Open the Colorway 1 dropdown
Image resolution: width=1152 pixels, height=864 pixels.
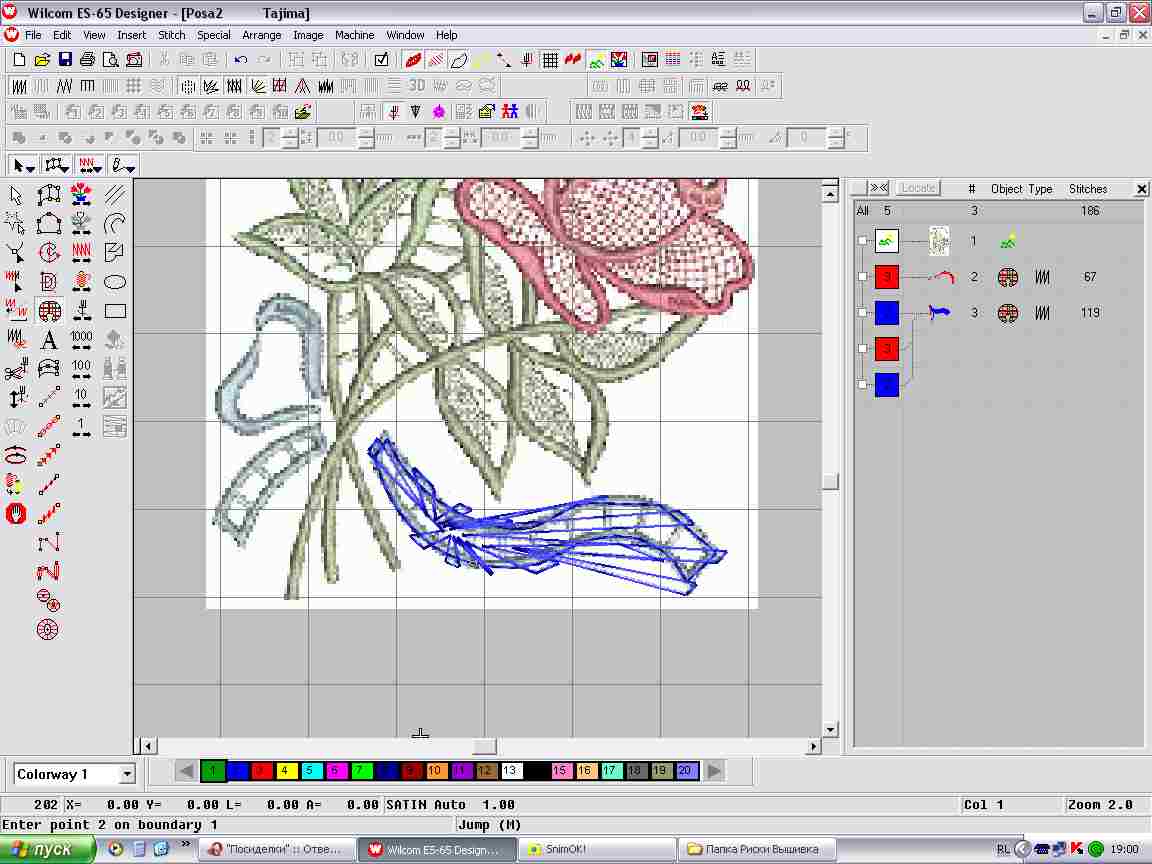click(x=127, y=774)
